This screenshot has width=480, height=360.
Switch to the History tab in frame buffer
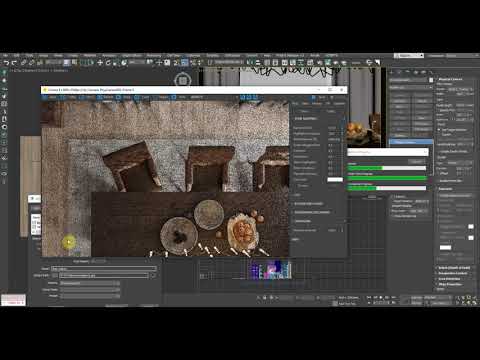click(317, 104)
